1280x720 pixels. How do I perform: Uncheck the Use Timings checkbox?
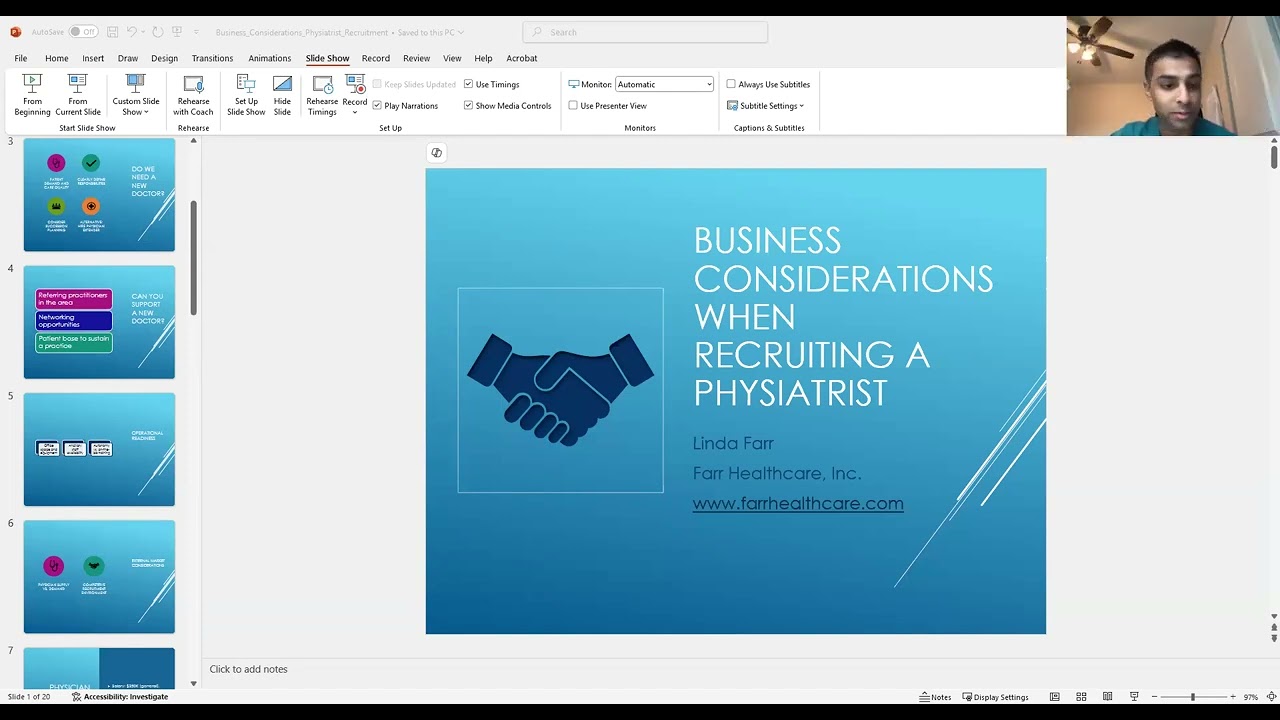[x=468, y=84]
